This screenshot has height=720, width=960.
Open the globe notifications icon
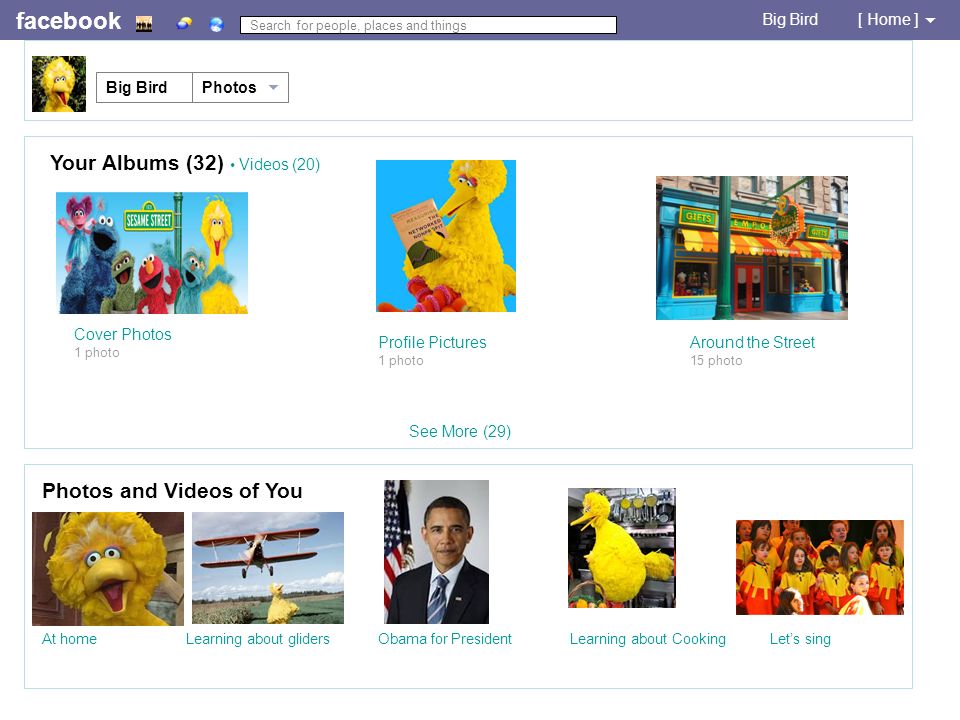click(x=216, y=24)
